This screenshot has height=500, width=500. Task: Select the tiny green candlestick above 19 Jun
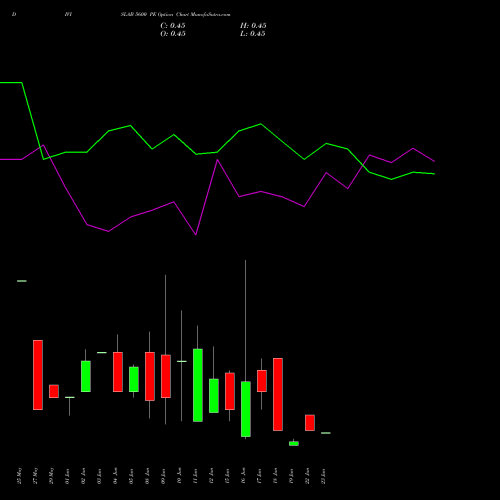pyautogui.click(x=294, y=443)
